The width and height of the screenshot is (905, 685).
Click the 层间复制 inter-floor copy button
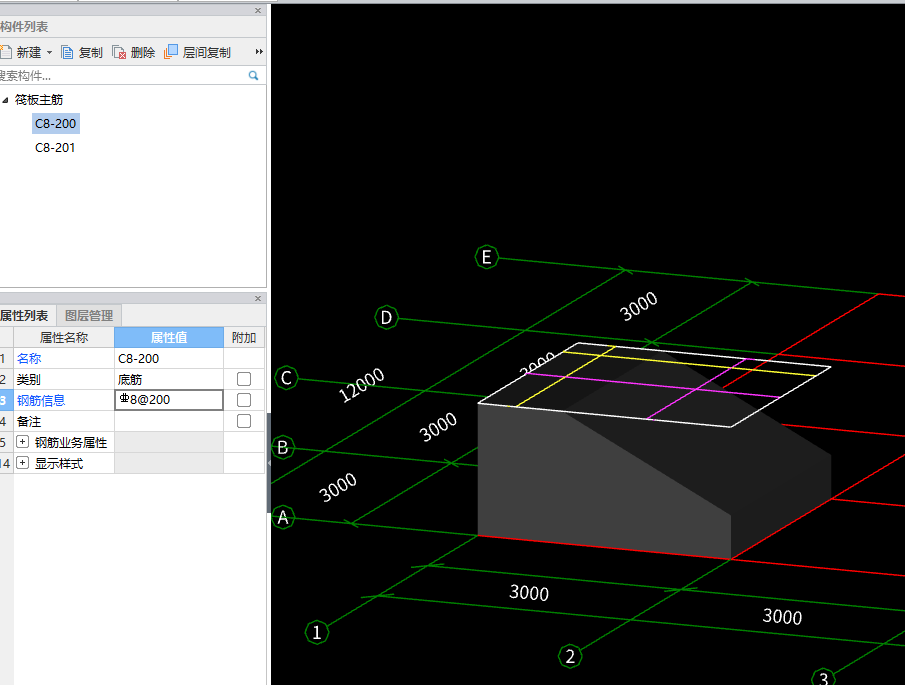[x=197, y=53]
